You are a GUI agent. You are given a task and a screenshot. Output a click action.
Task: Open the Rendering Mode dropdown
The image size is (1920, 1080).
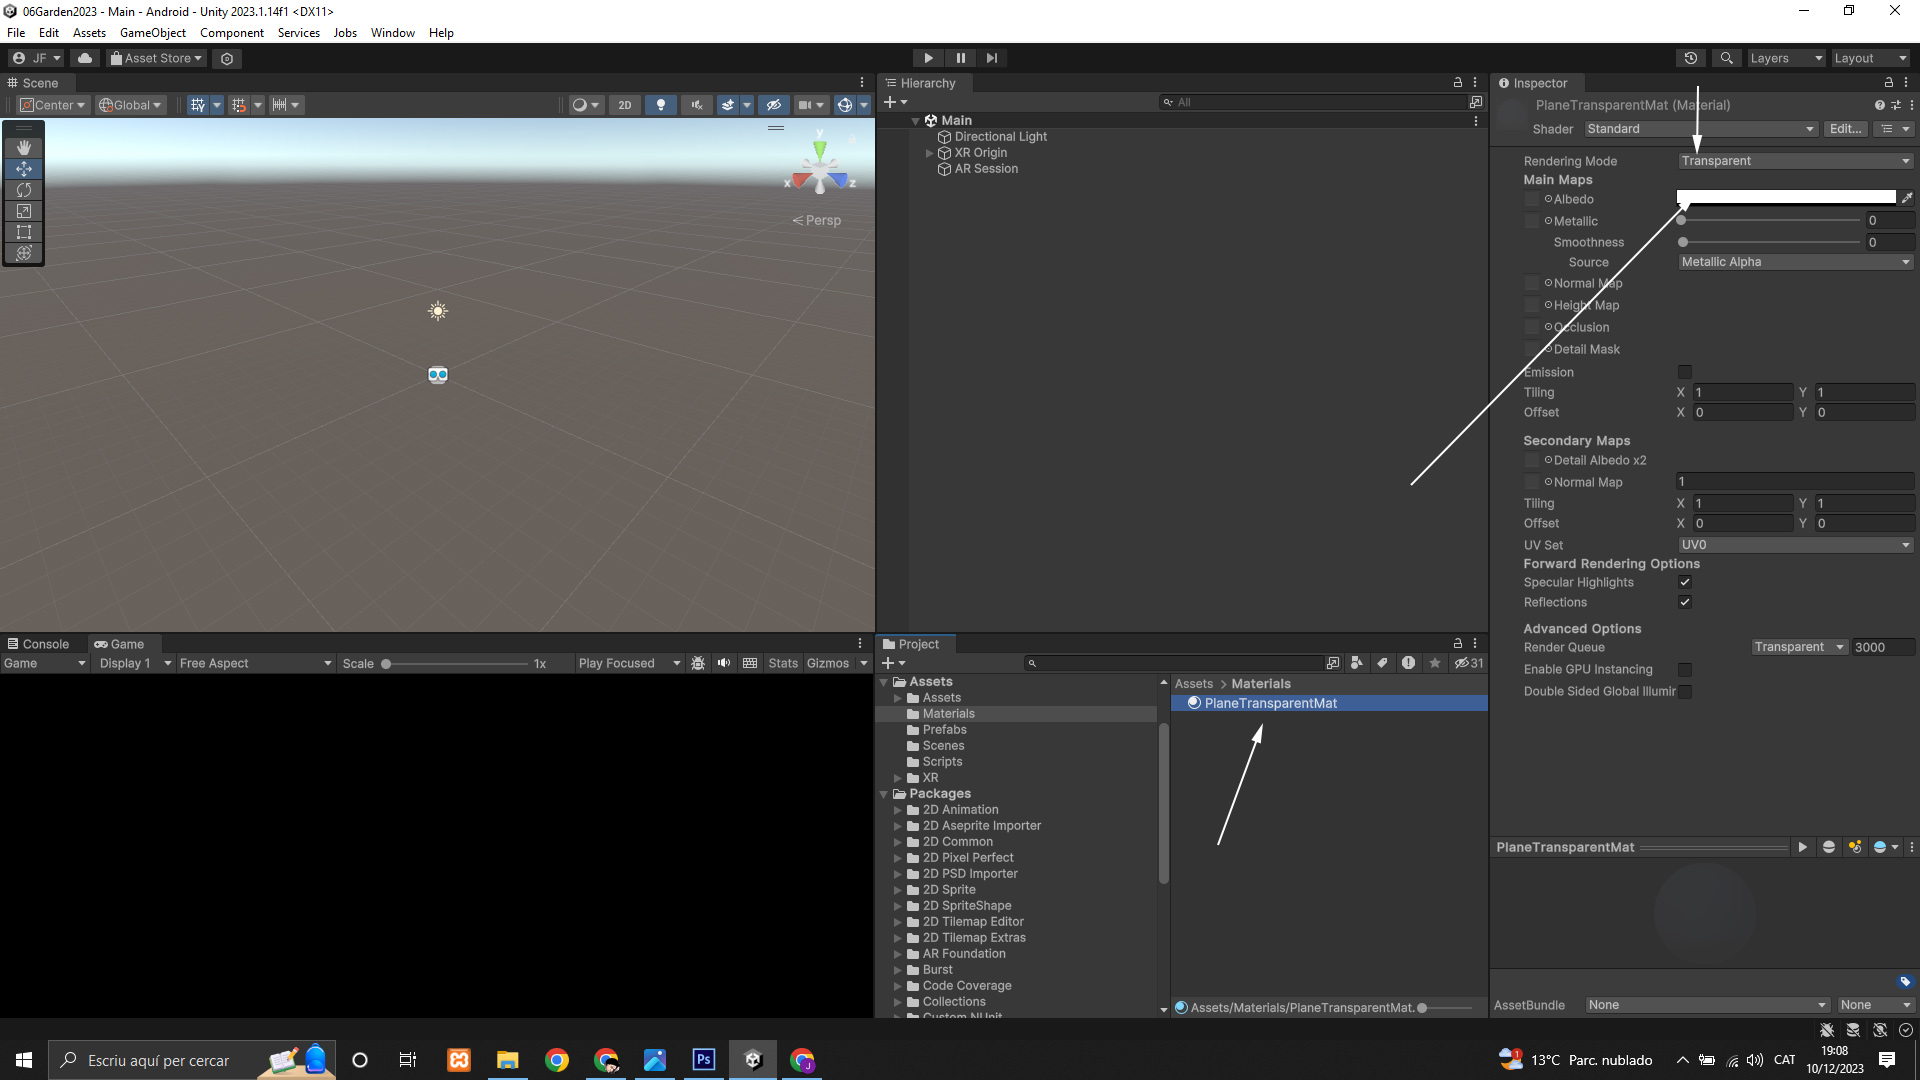[x=1795, y=161]
